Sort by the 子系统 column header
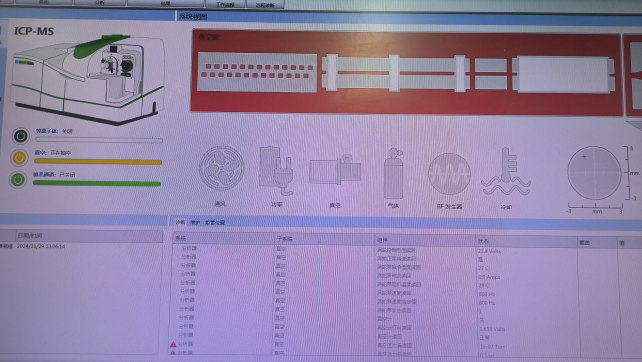 tap(324, 239)
